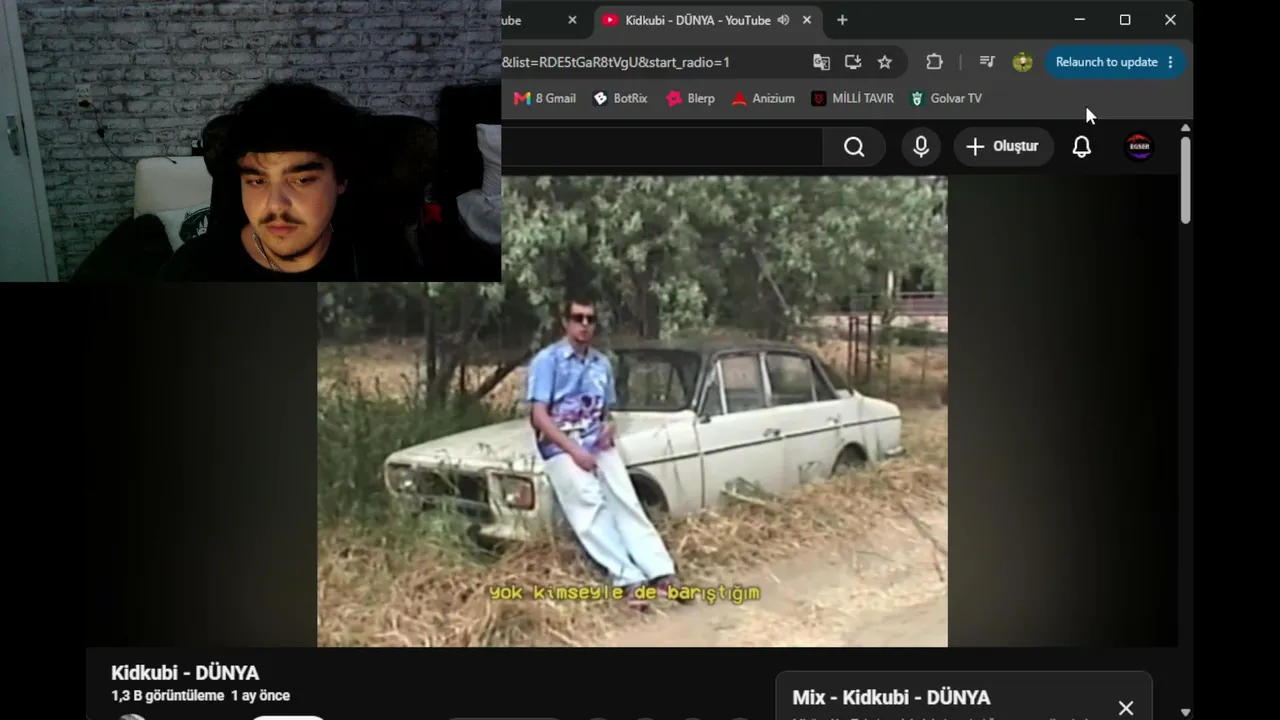Image resolution: width=1280 pixels, height=720 pixels.
Task: Click the scrollbar up arrow
Action: [x=1185, y=128]
